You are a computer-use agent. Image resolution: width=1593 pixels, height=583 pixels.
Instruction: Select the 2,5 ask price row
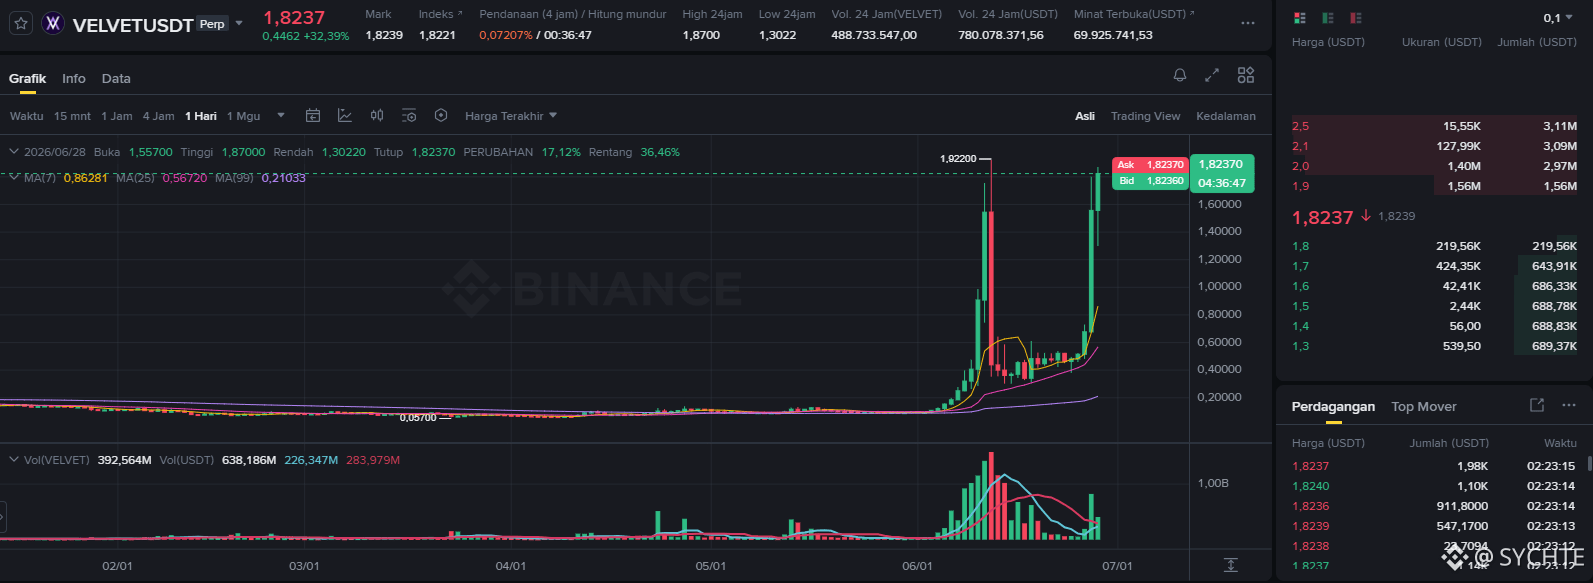tap(1435, 126)
